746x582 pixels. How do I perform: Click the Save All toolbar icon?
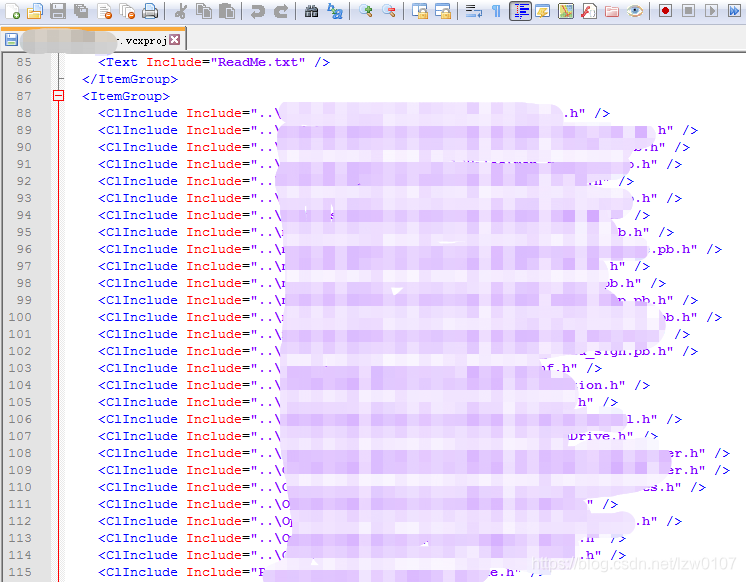pyautogui.click(x=81, y=10)
